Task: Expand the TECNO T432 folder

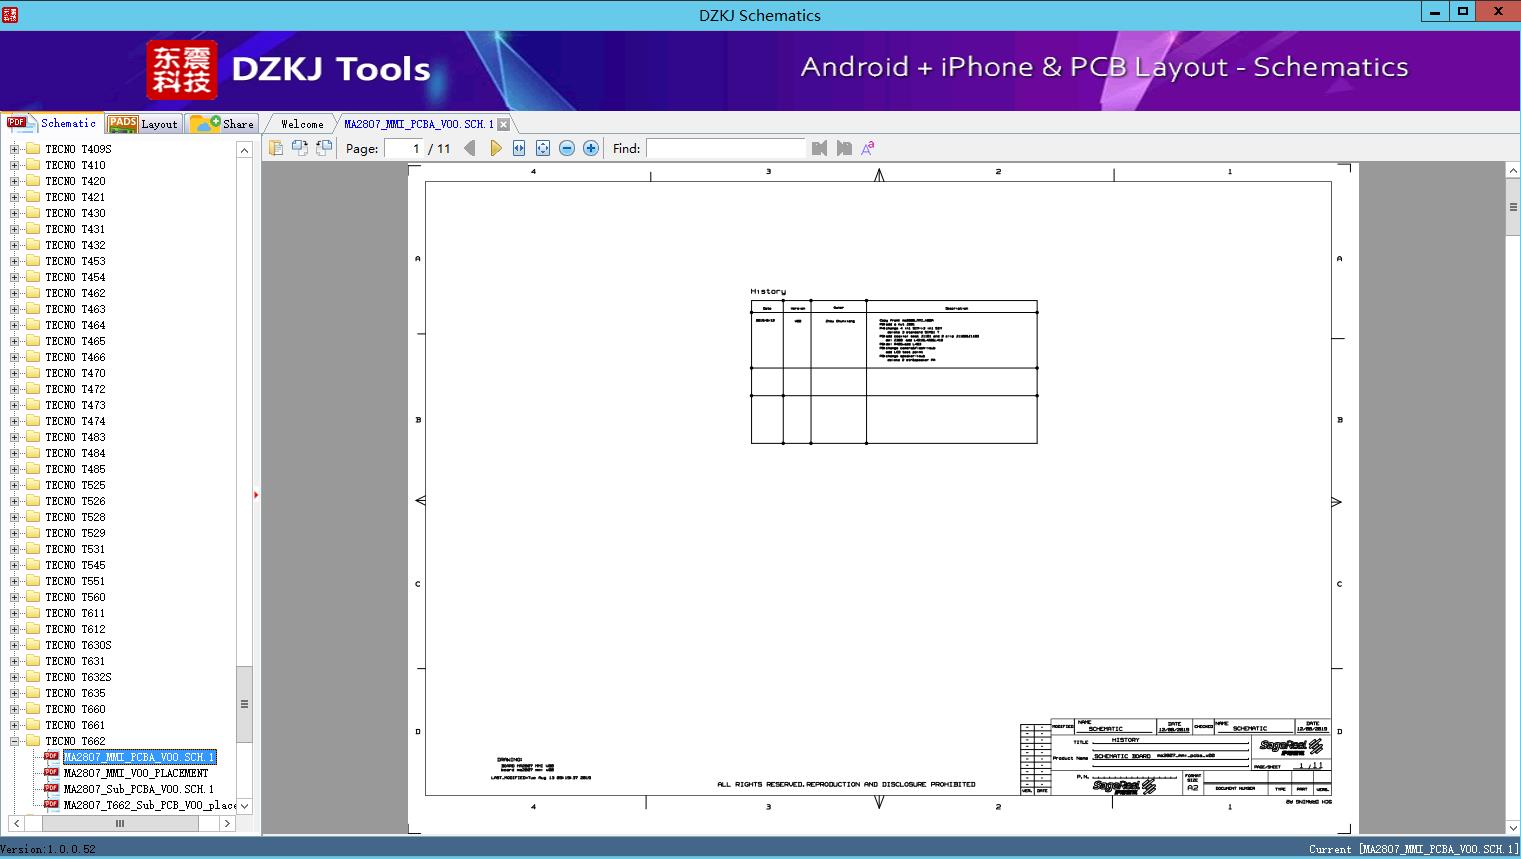Action: (14, 245)
